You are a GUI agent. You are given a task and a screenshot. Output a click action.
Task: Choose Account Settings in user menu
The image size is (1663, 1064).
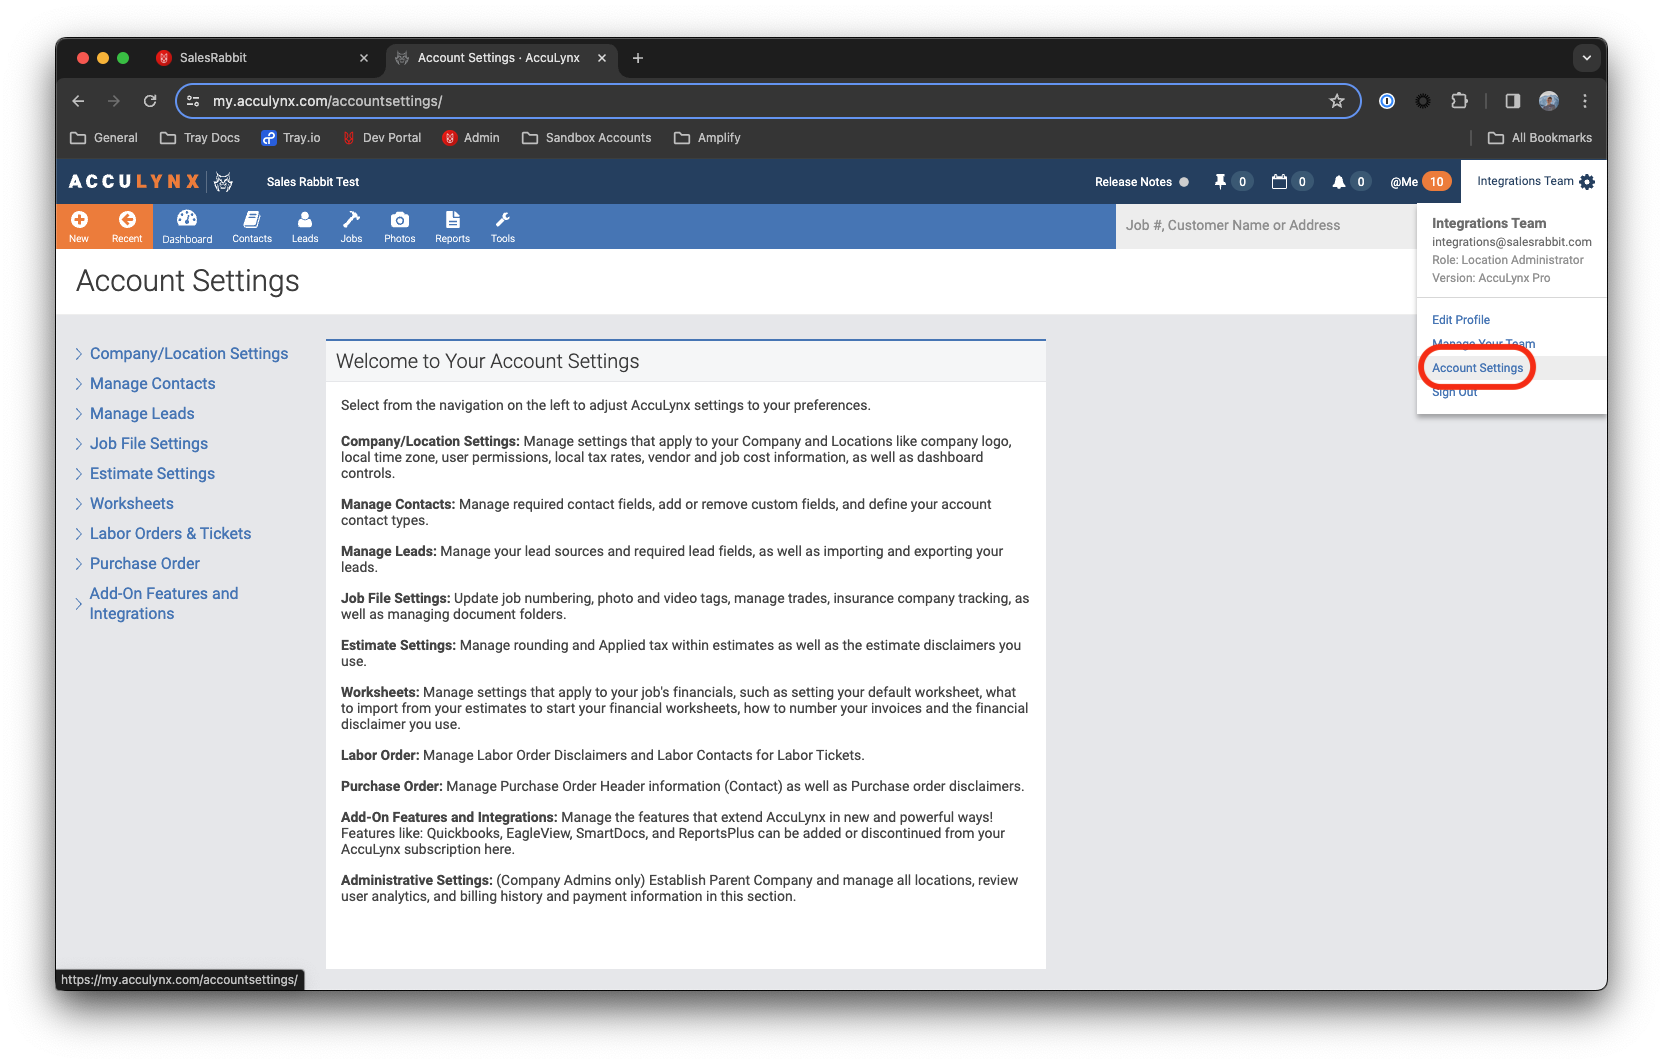[x=1477, y=368]
